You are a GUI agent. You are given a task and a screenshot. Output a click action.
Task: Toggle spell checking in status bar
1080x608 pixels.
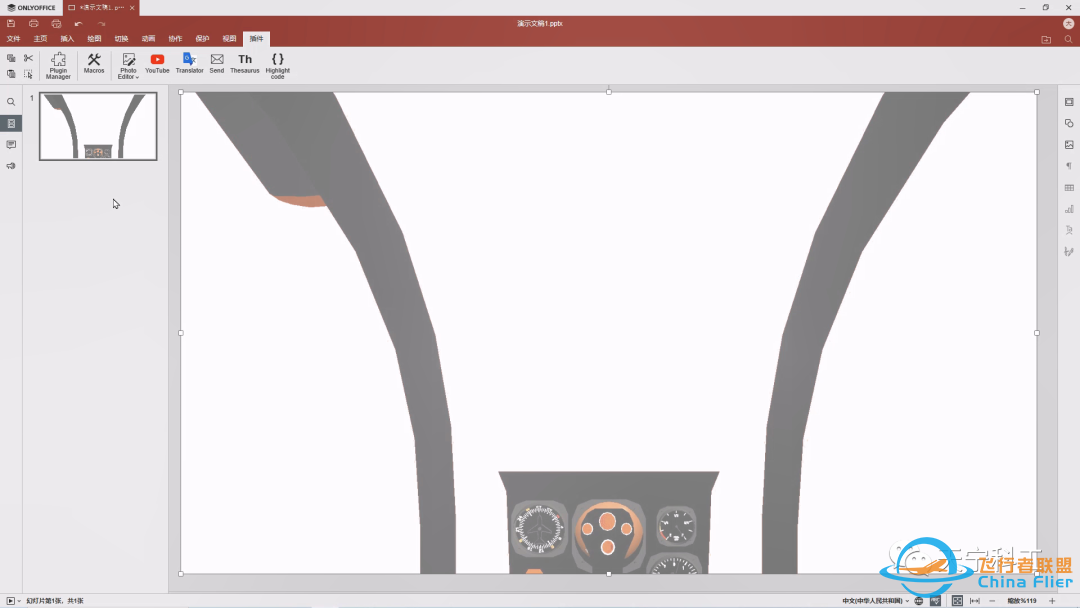pos(936,601)
